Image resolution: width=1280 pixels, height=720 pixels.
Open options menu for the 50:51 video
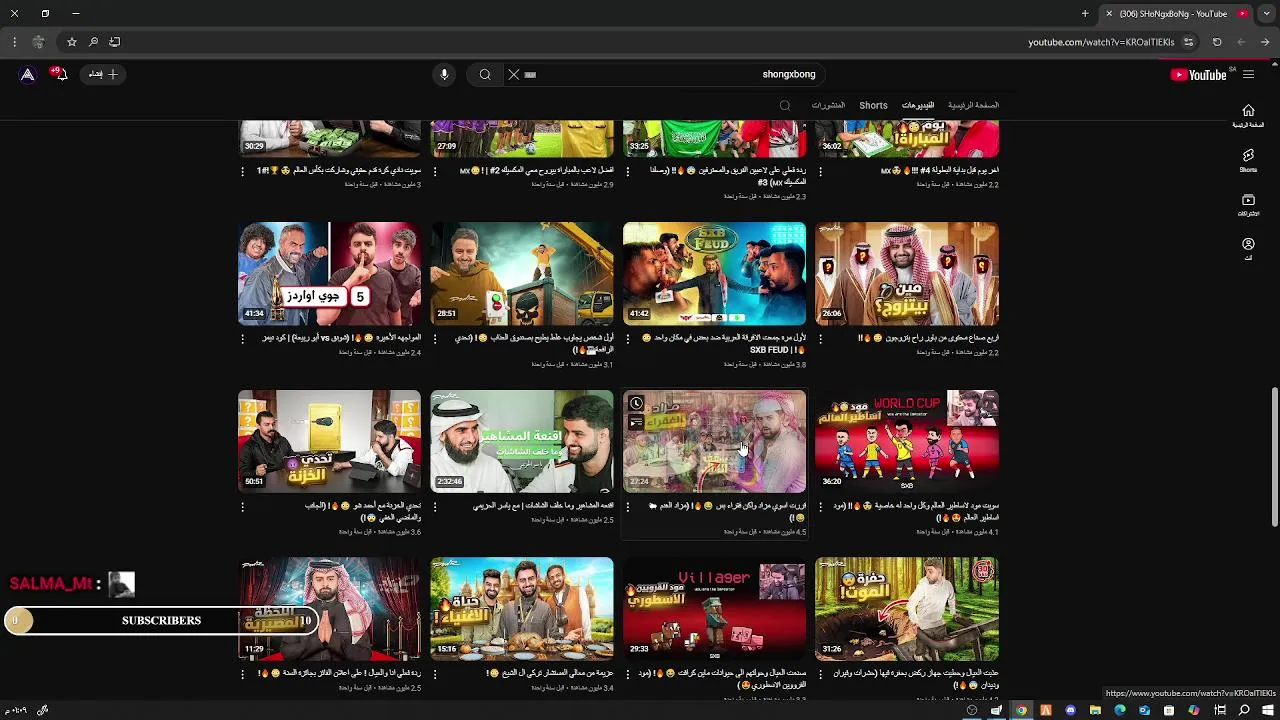tap(242, 507)
